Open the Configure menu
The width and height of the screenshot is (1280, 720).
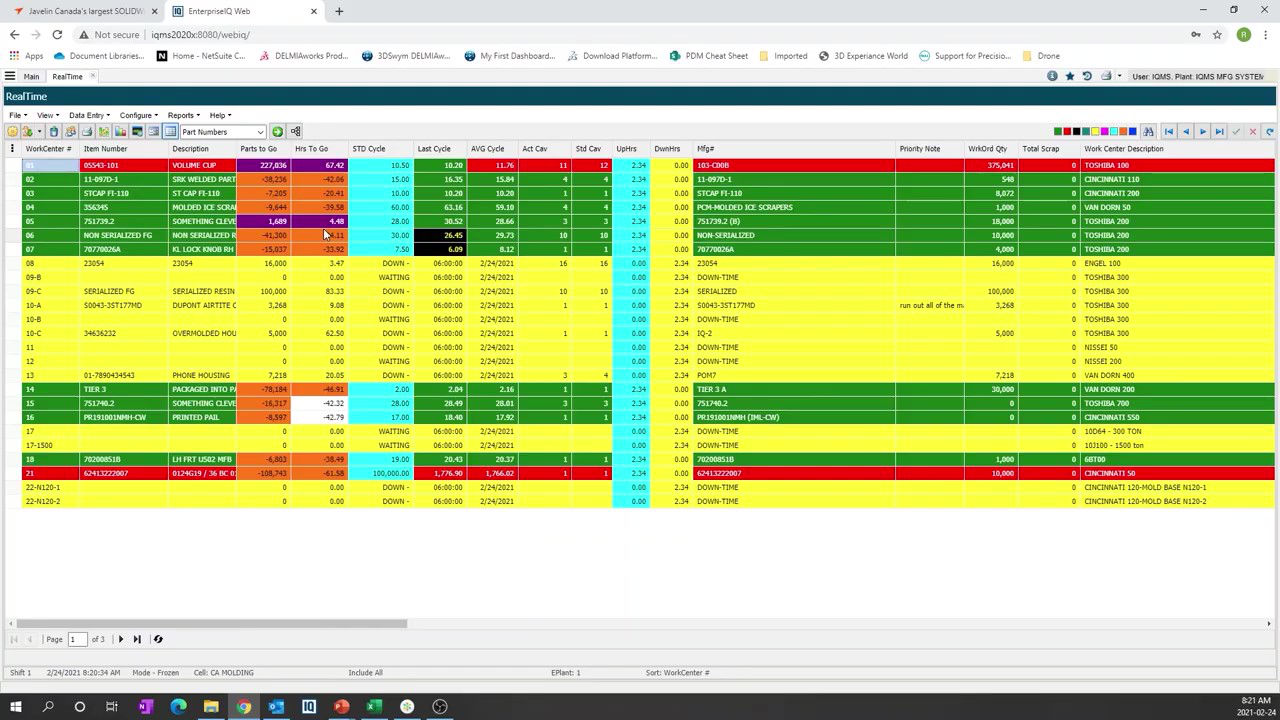tap(138, 115)
